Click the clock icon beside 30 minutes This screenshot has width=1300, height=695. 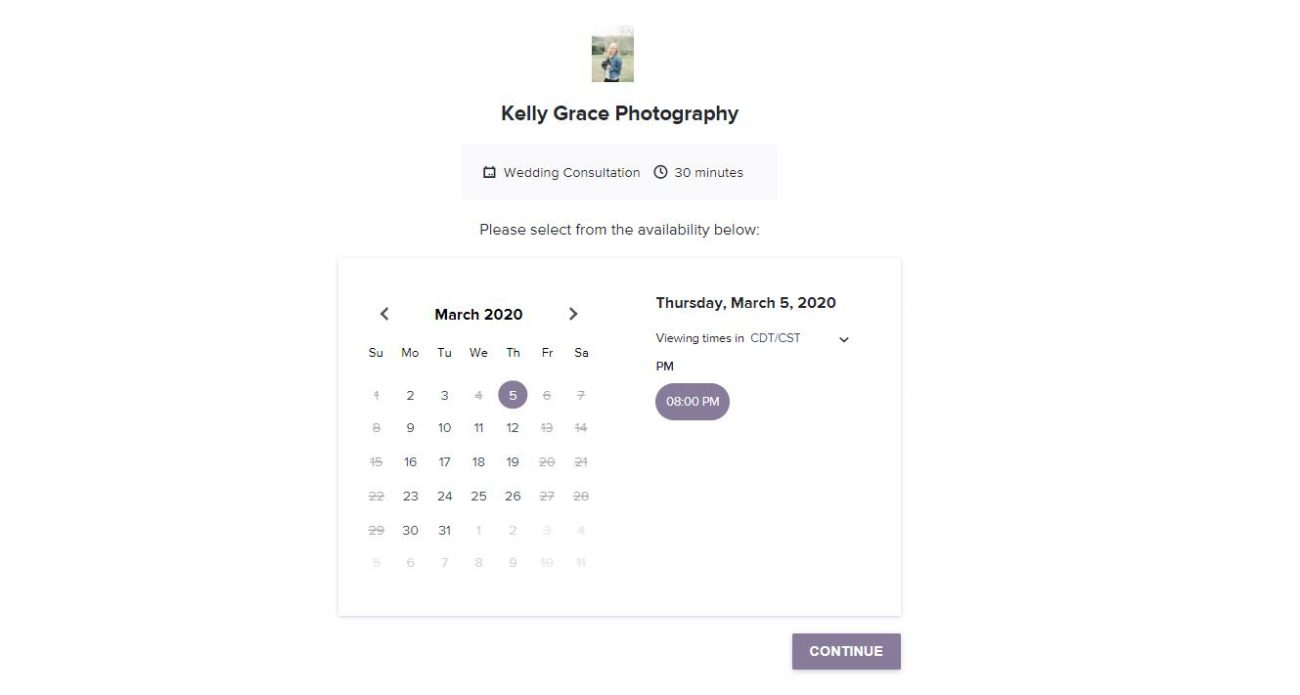660,172
